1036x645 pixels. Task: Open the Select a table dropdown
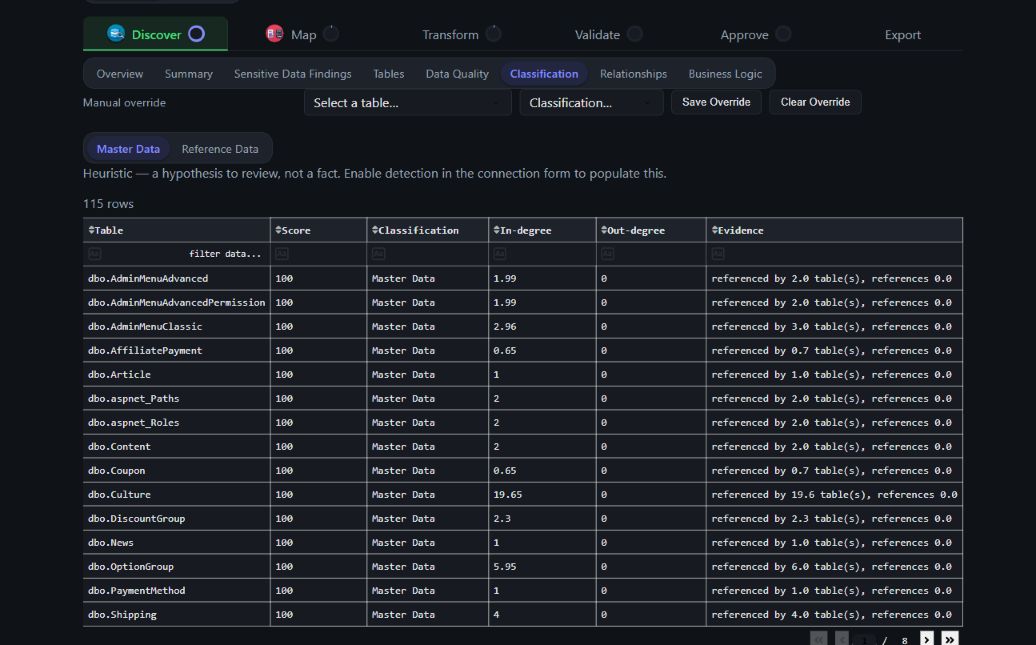click(x=408, y=102)
